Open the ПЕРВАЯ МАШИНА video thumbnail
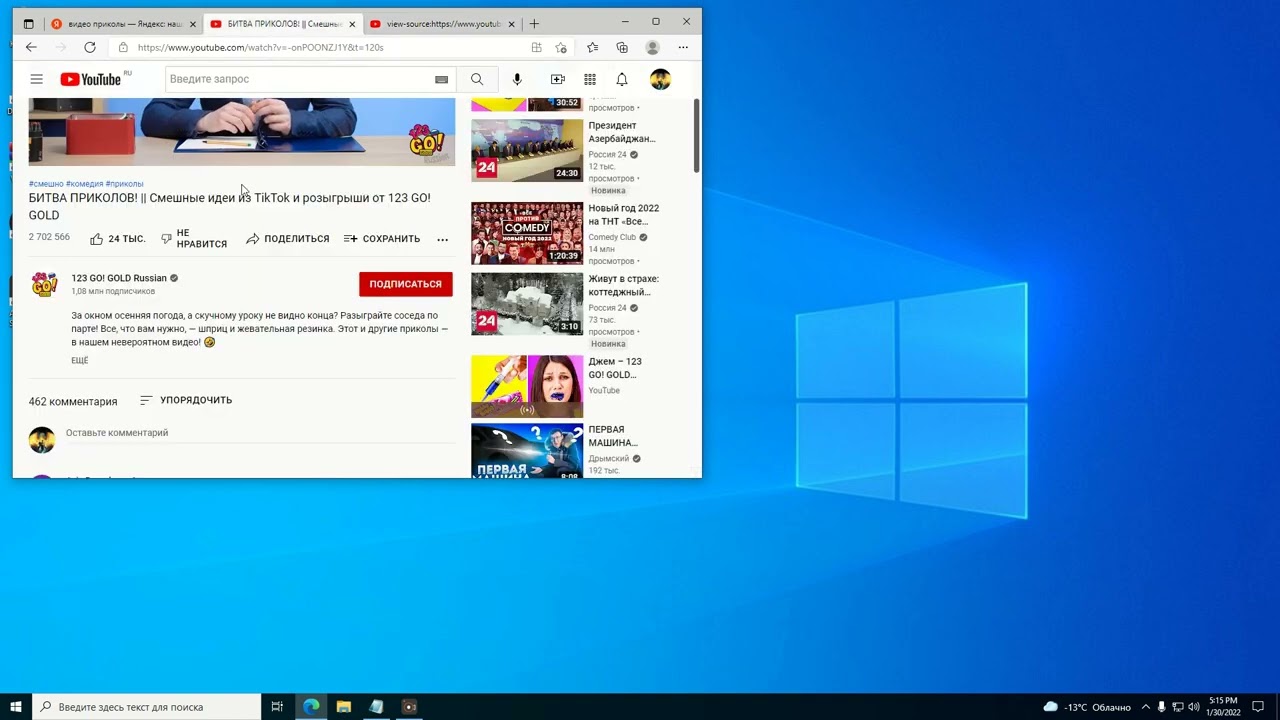This screenshot has height=720, width=1280. point(527,450)
